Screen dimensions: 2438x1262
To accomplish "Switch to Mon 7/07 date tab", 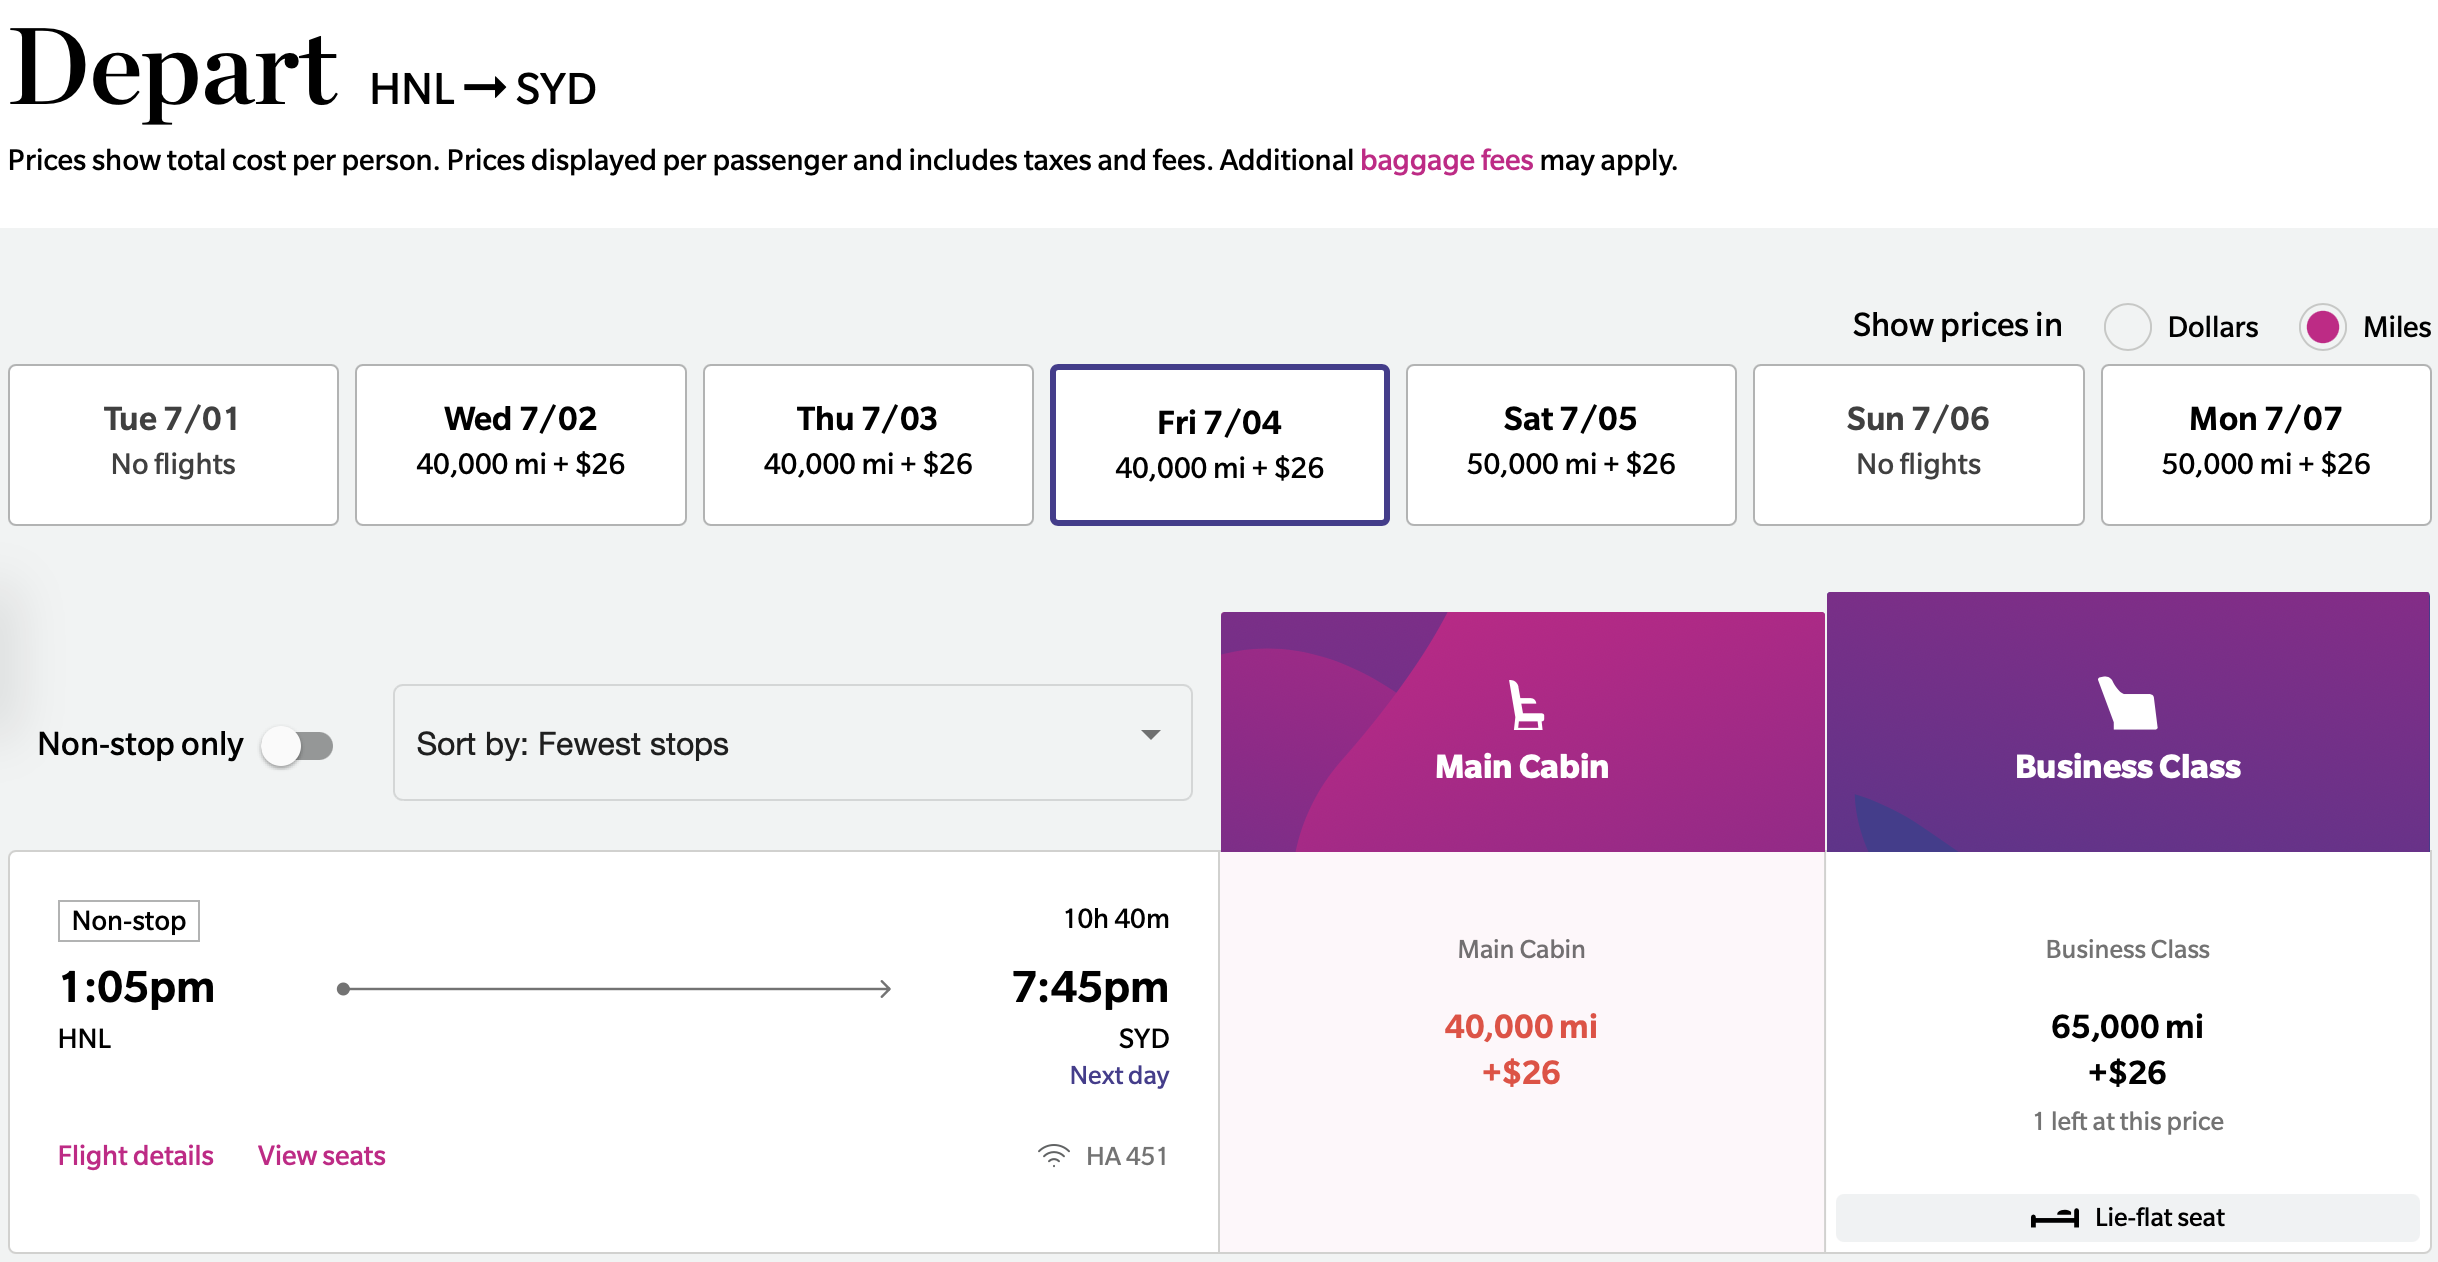I will [2266, 445].
